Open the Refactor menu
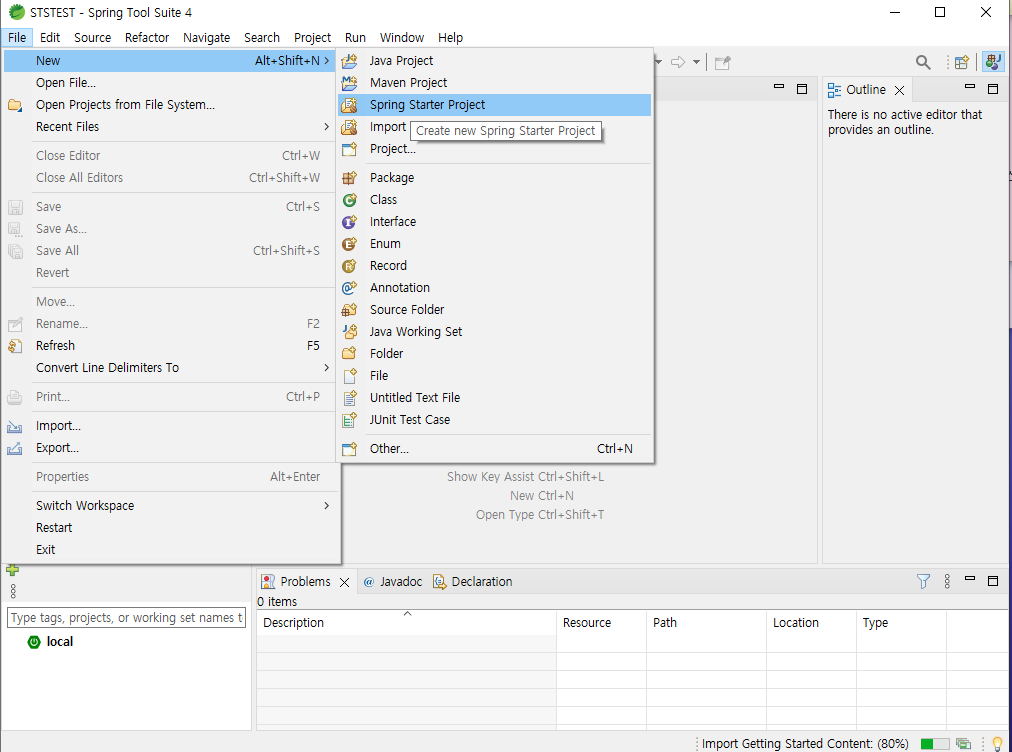Viewport: 1012px width, 752px height. point(147,37)
